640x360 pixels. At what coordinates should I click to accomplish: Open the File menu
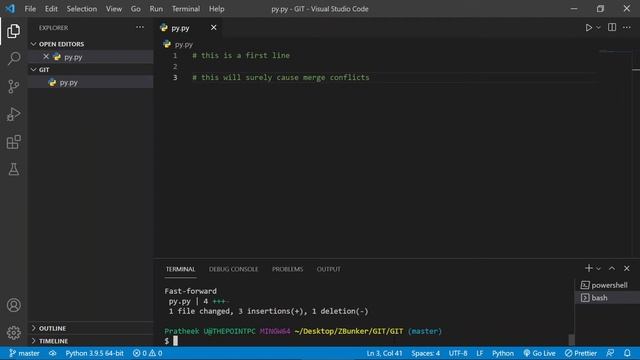click(30, 9)
